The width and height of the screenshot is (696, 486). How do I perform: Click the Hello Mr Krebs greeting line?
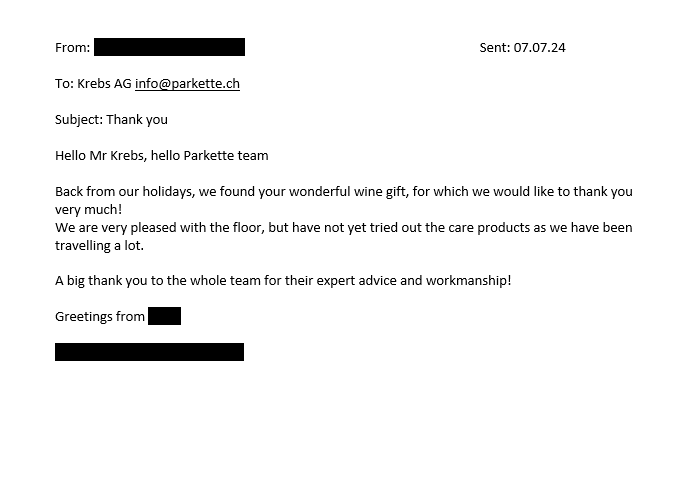[162, 155]
